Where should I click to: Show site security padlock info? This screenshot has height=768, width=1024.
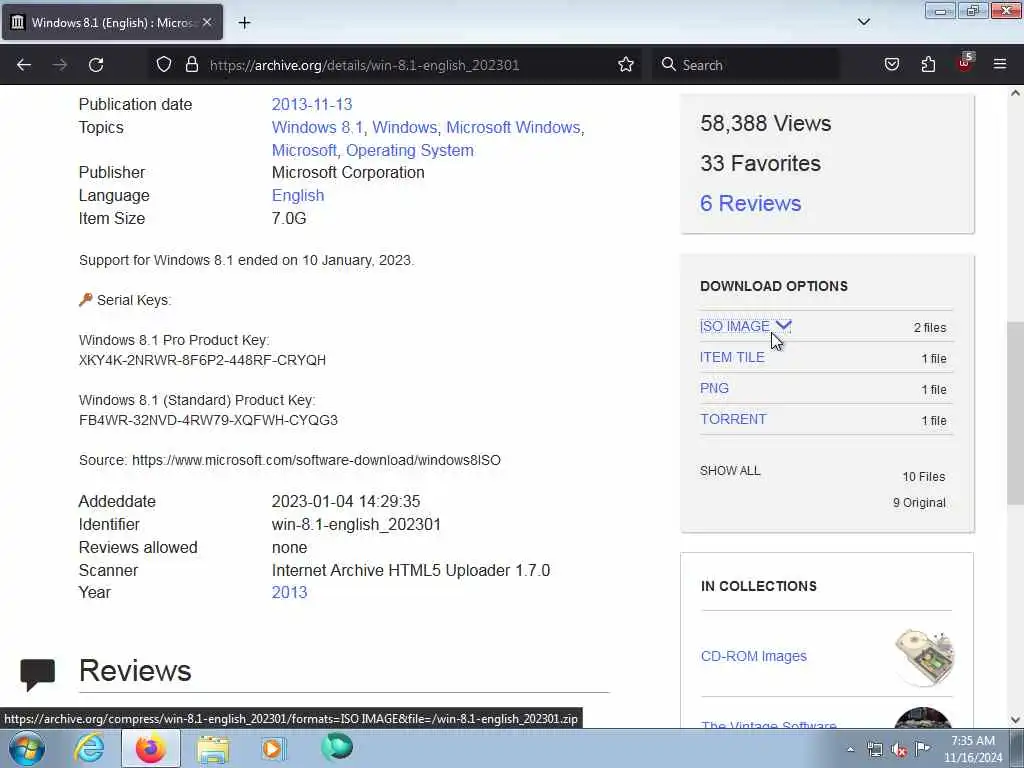(191, 65)
